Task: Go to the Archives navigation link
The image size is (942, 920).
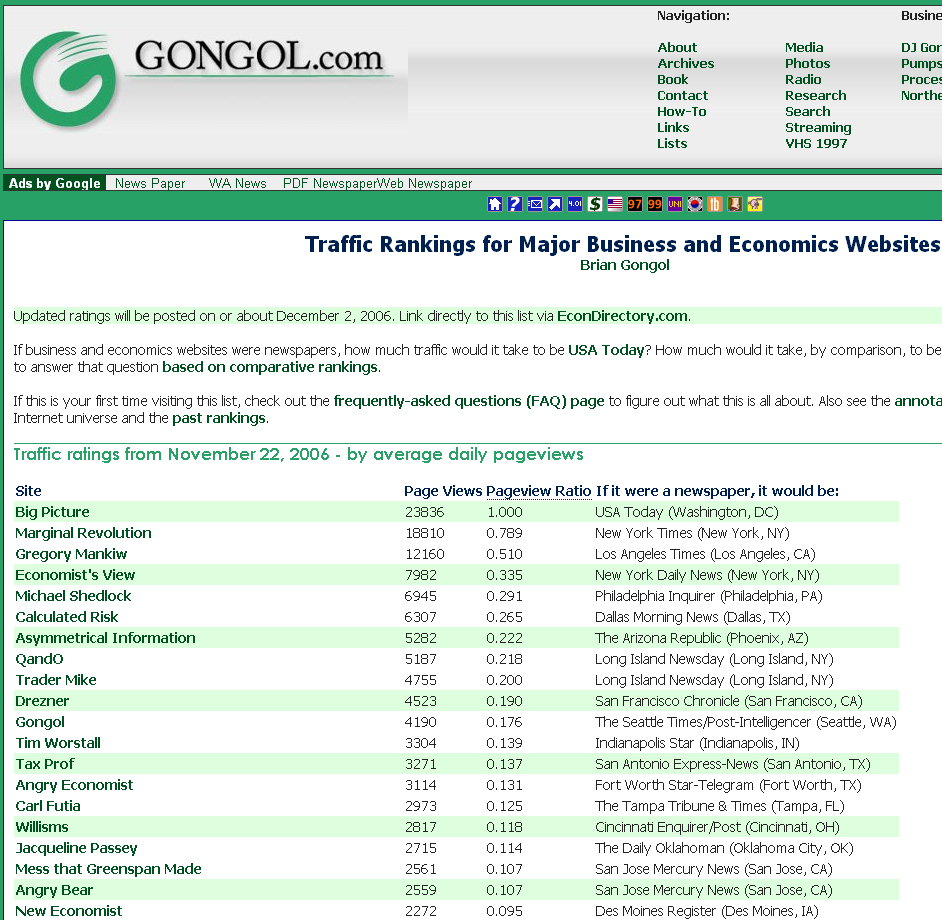Action: tap(685, 64)
